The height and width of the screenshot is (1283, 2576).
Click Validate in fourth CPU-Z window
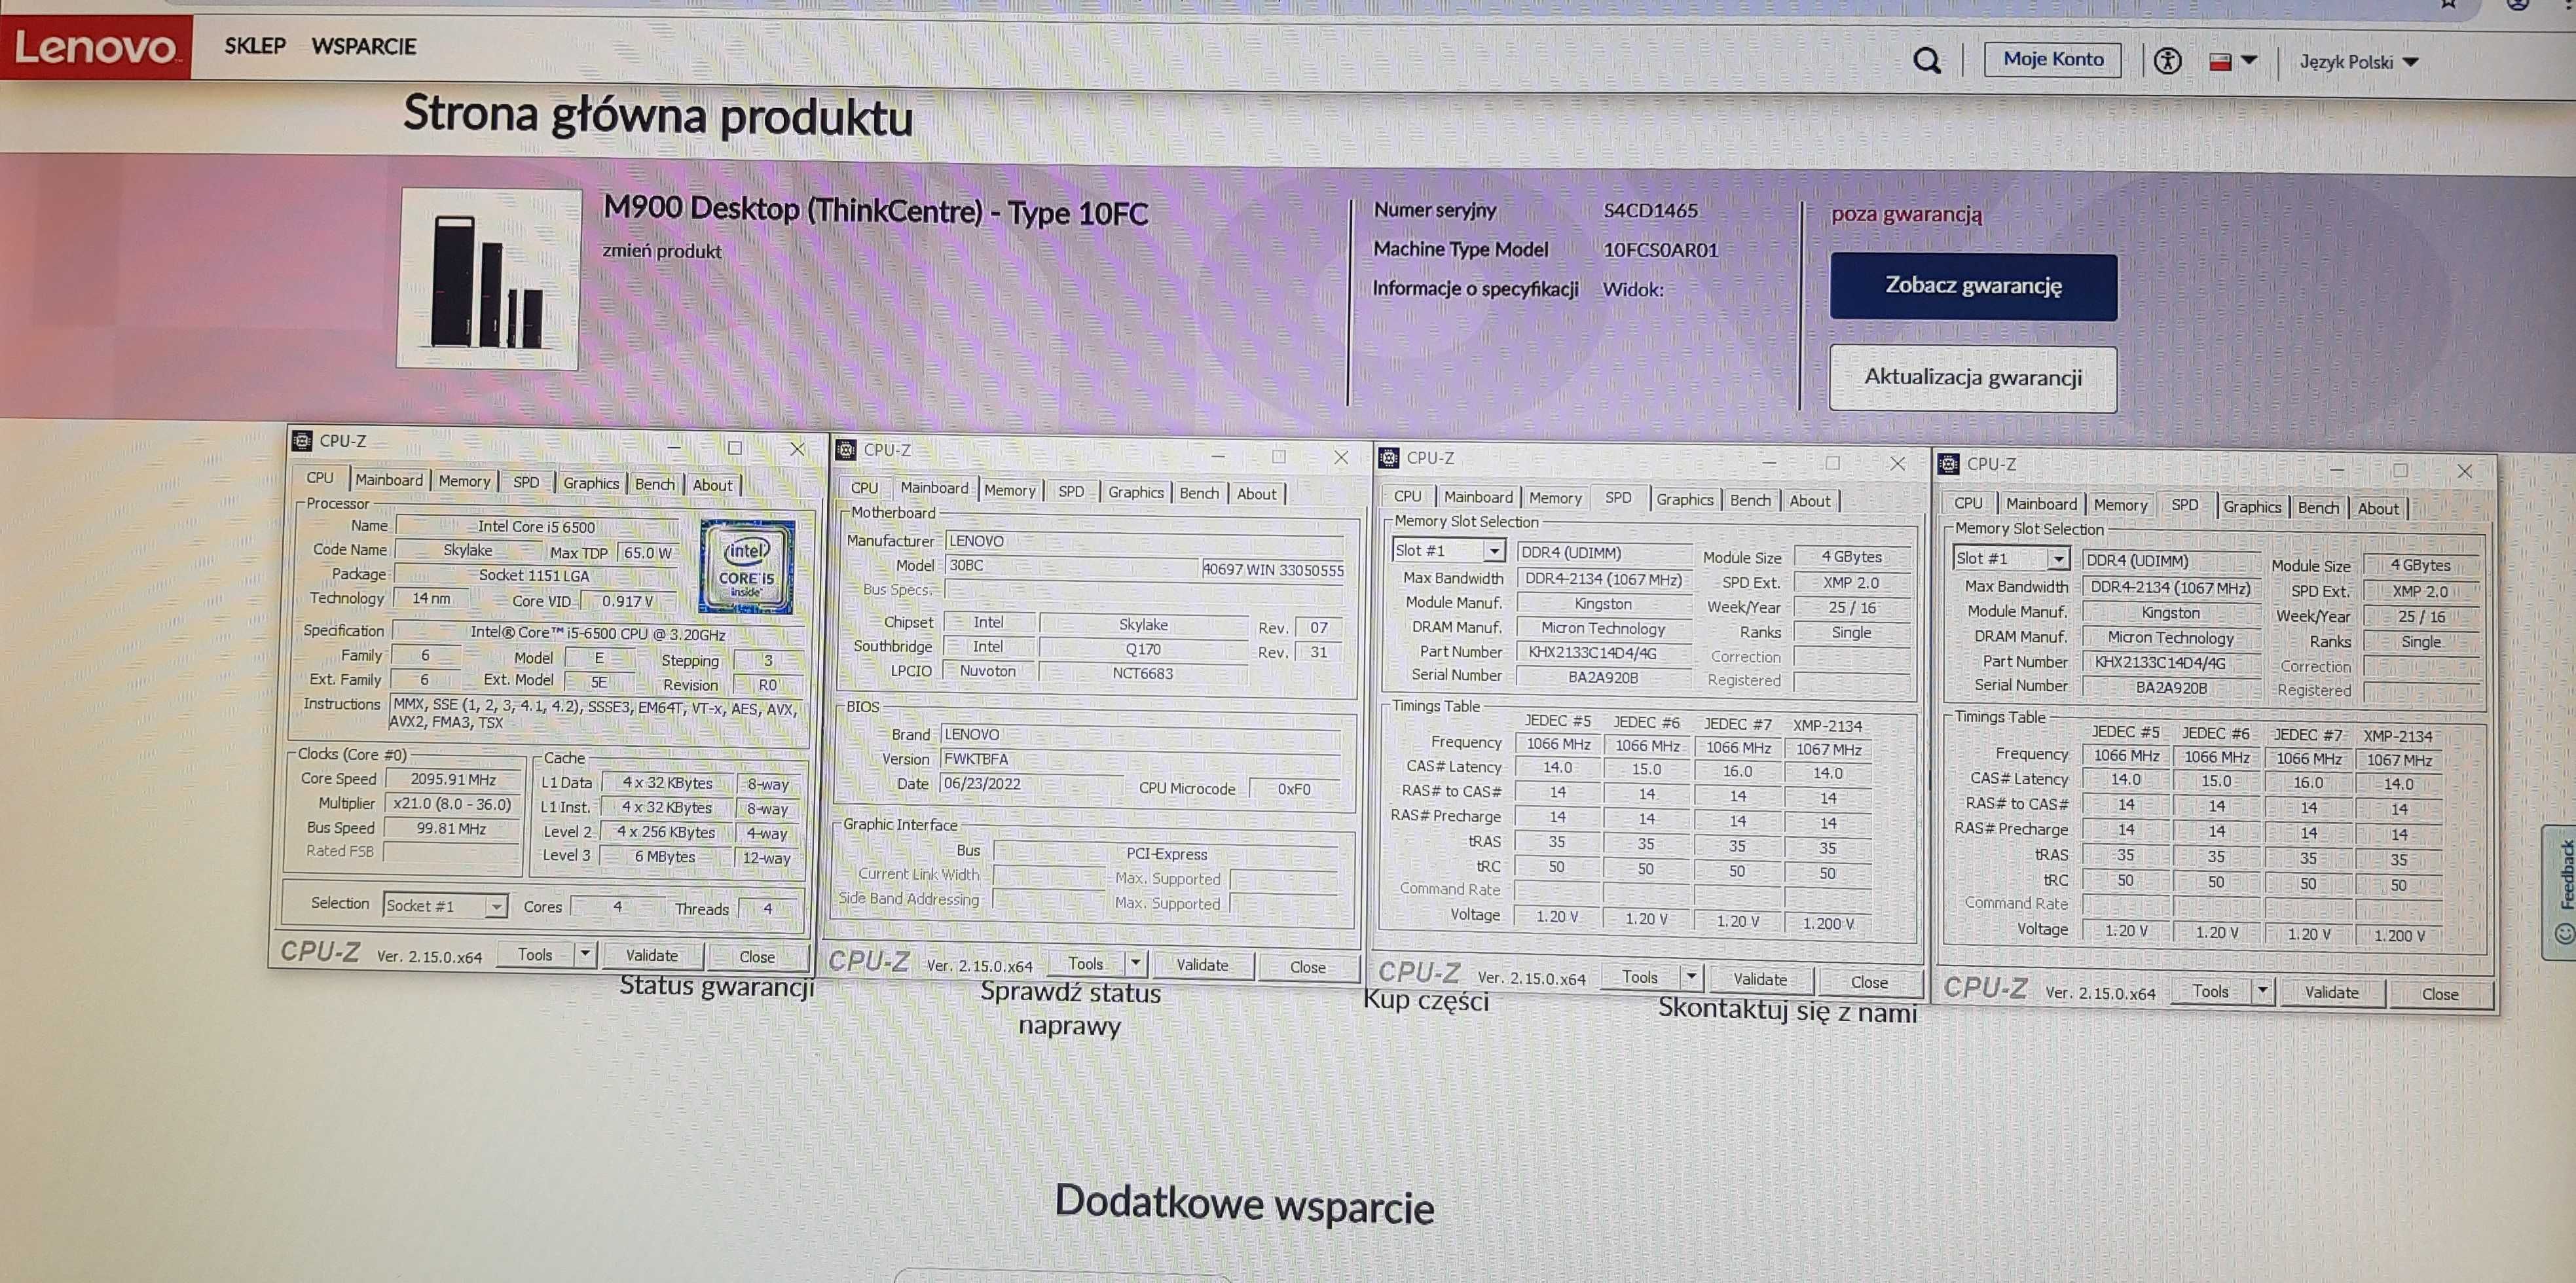[x=2331, y=992]
